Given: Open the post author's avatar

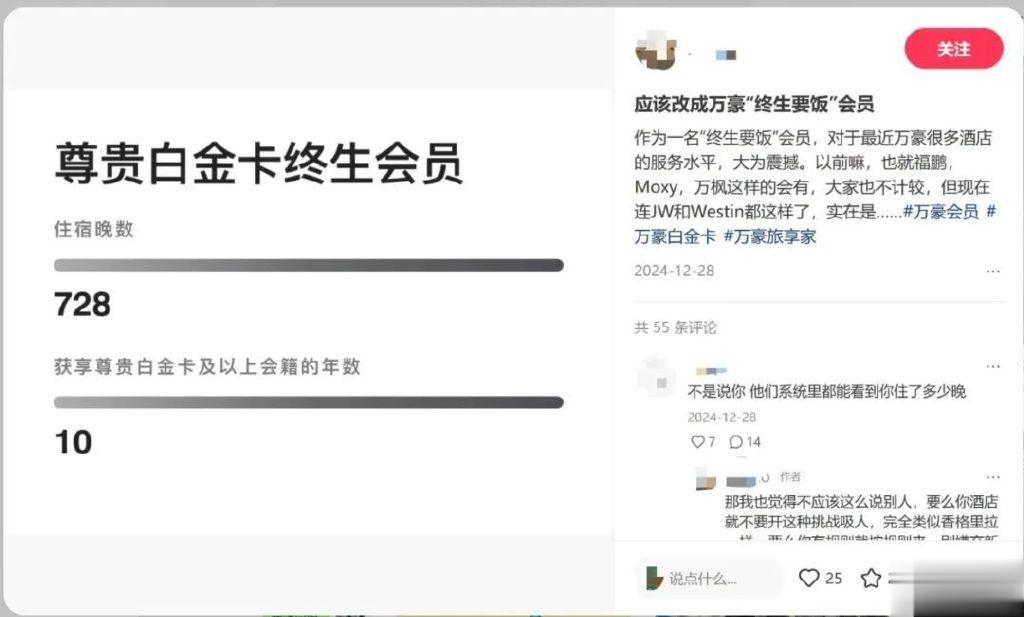Looking at the screenshot, I should (655, 50).
